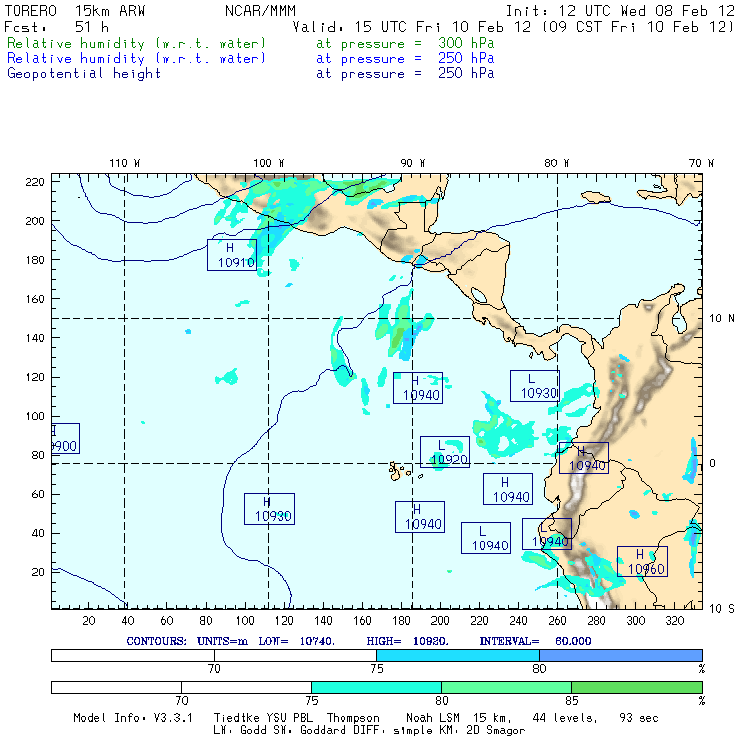Click the 'TORERO 15km ARW' title text
The width and height of the screenshot is (740, 740).
point(75,11)
